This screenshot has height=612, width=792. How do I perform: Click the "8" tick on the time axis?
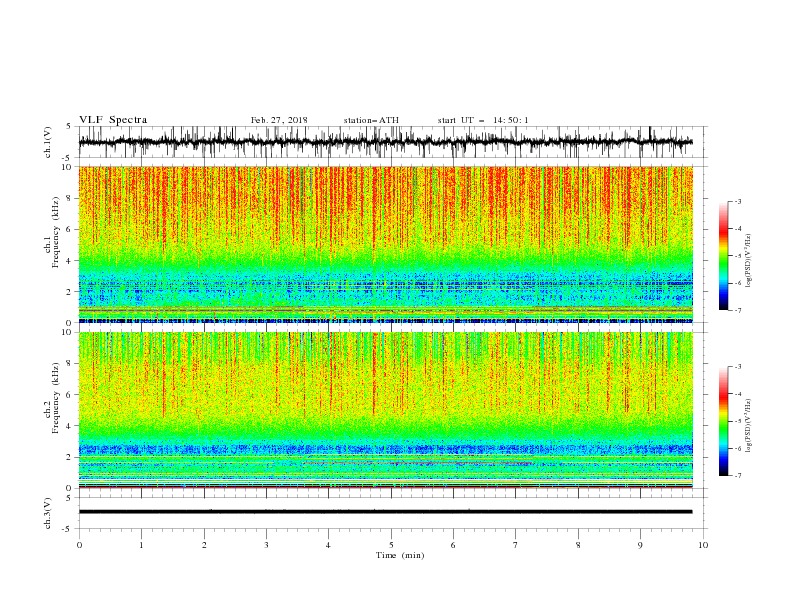tap(578, 545)
